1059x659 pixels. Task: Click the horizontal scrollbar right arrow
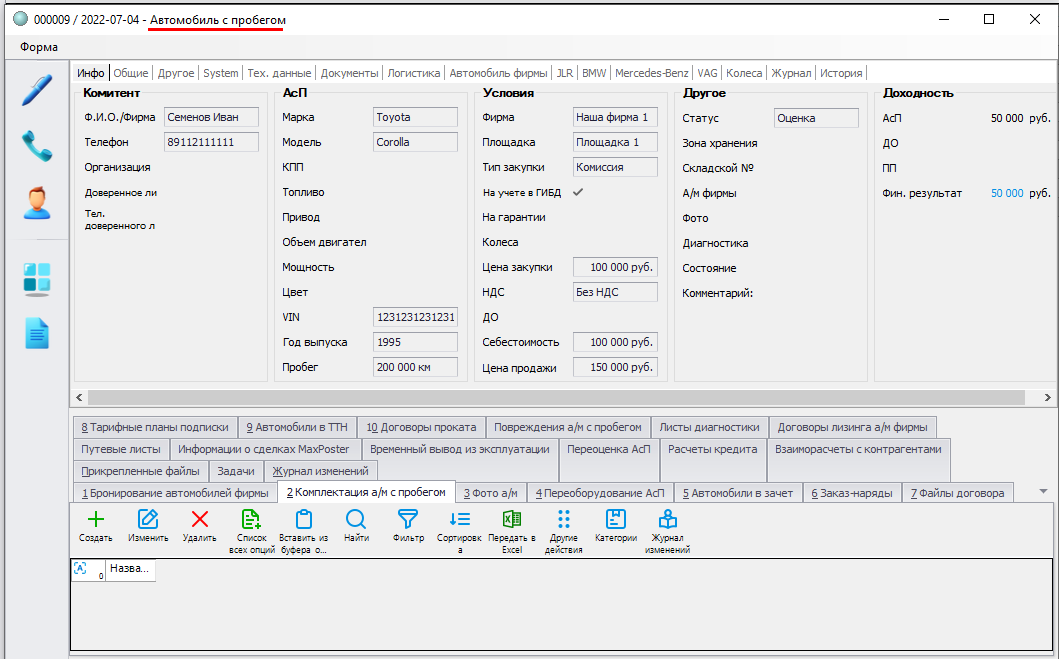(1047, 398)
